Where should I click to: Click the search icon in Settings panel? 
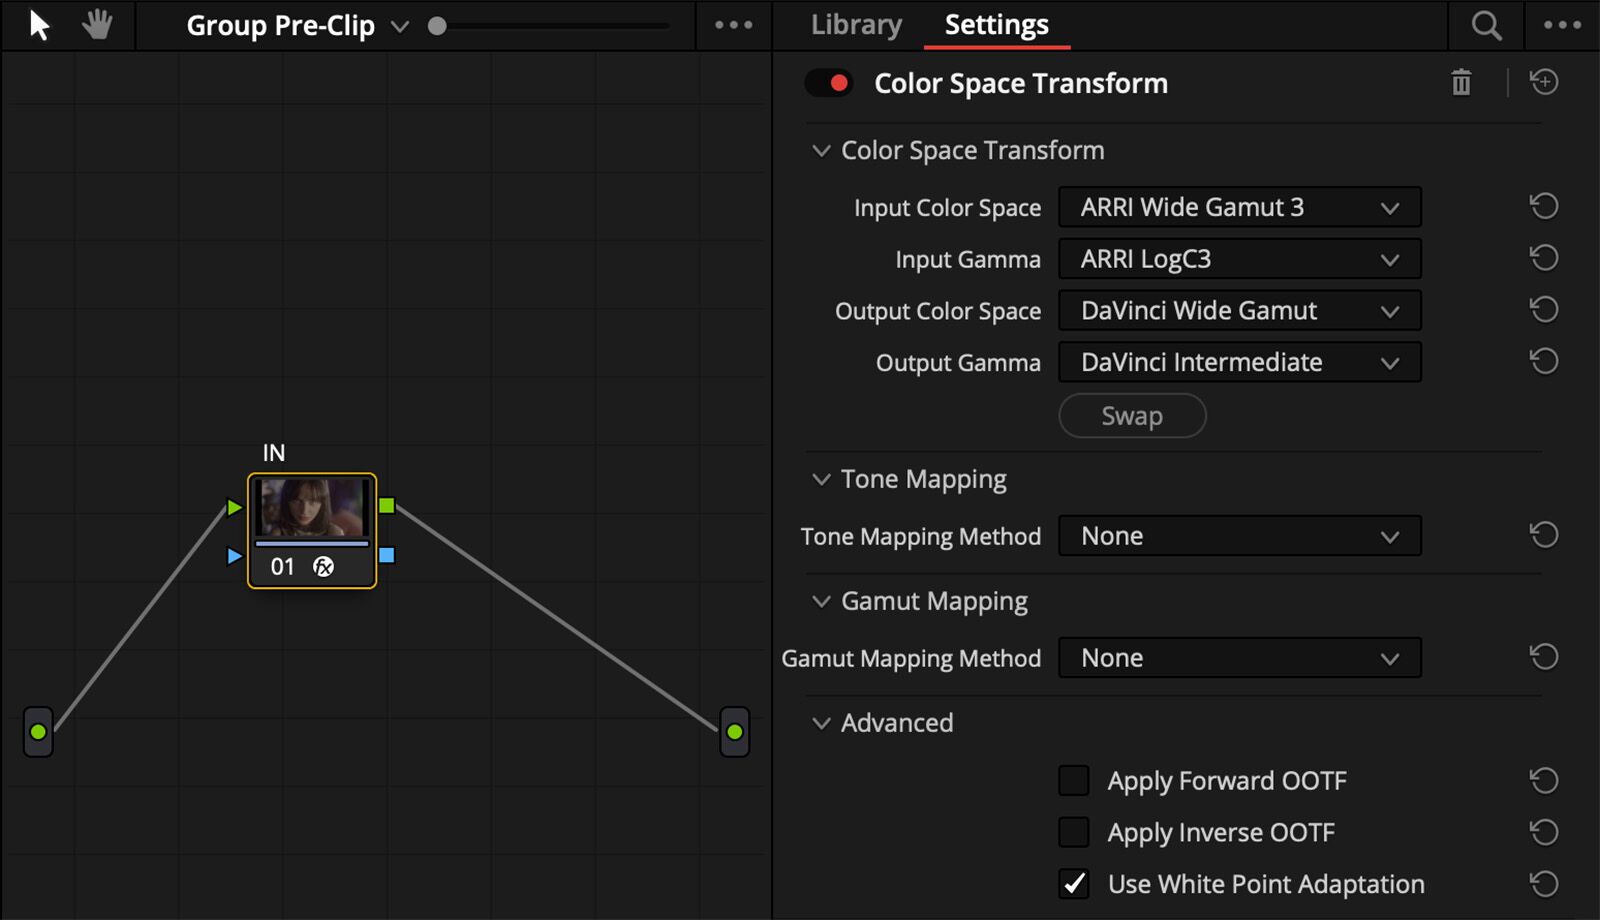click(x=1486, y=26)
